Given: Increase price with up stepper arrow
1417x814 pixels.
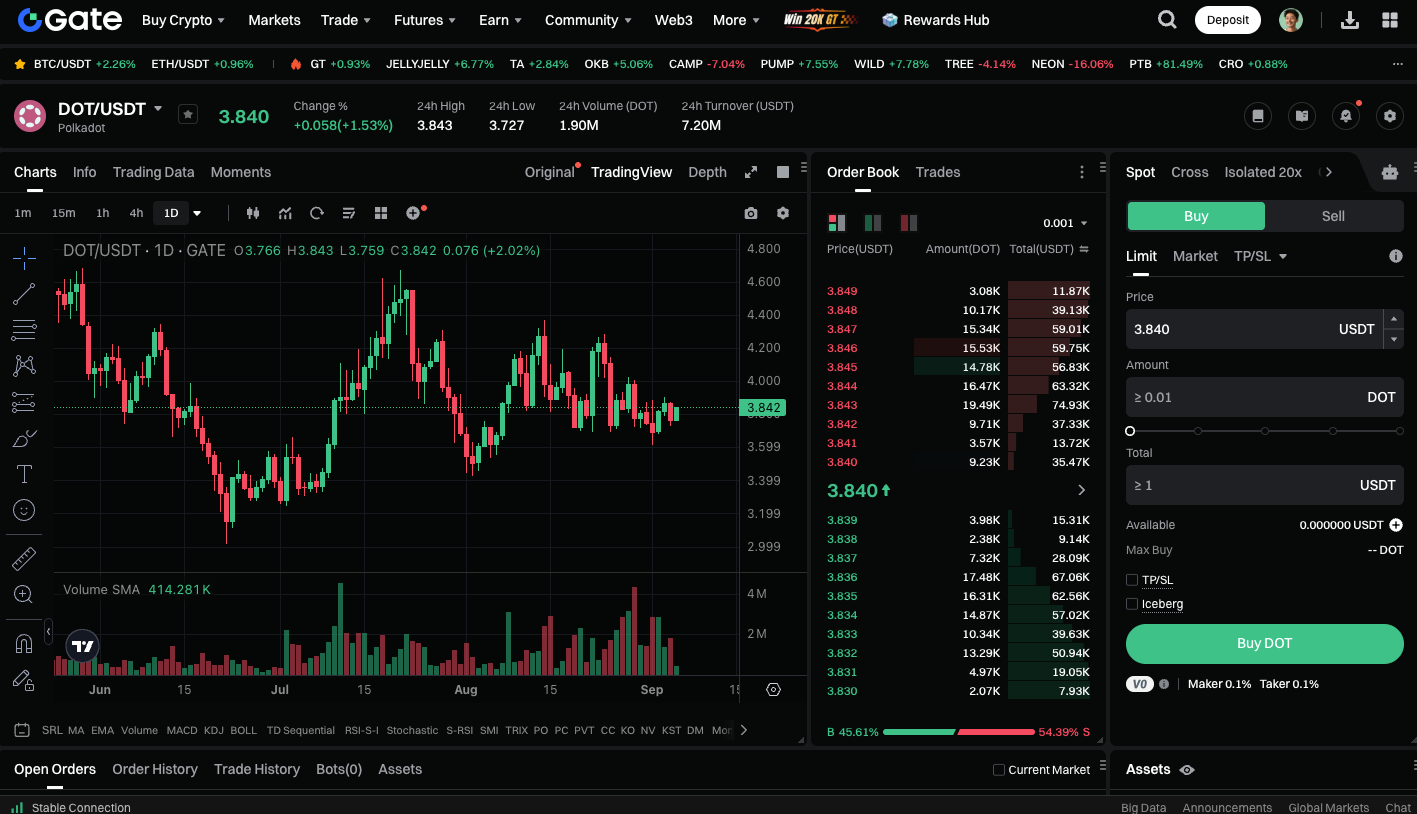Looking at the screenshot, I should pos(1393,319).
